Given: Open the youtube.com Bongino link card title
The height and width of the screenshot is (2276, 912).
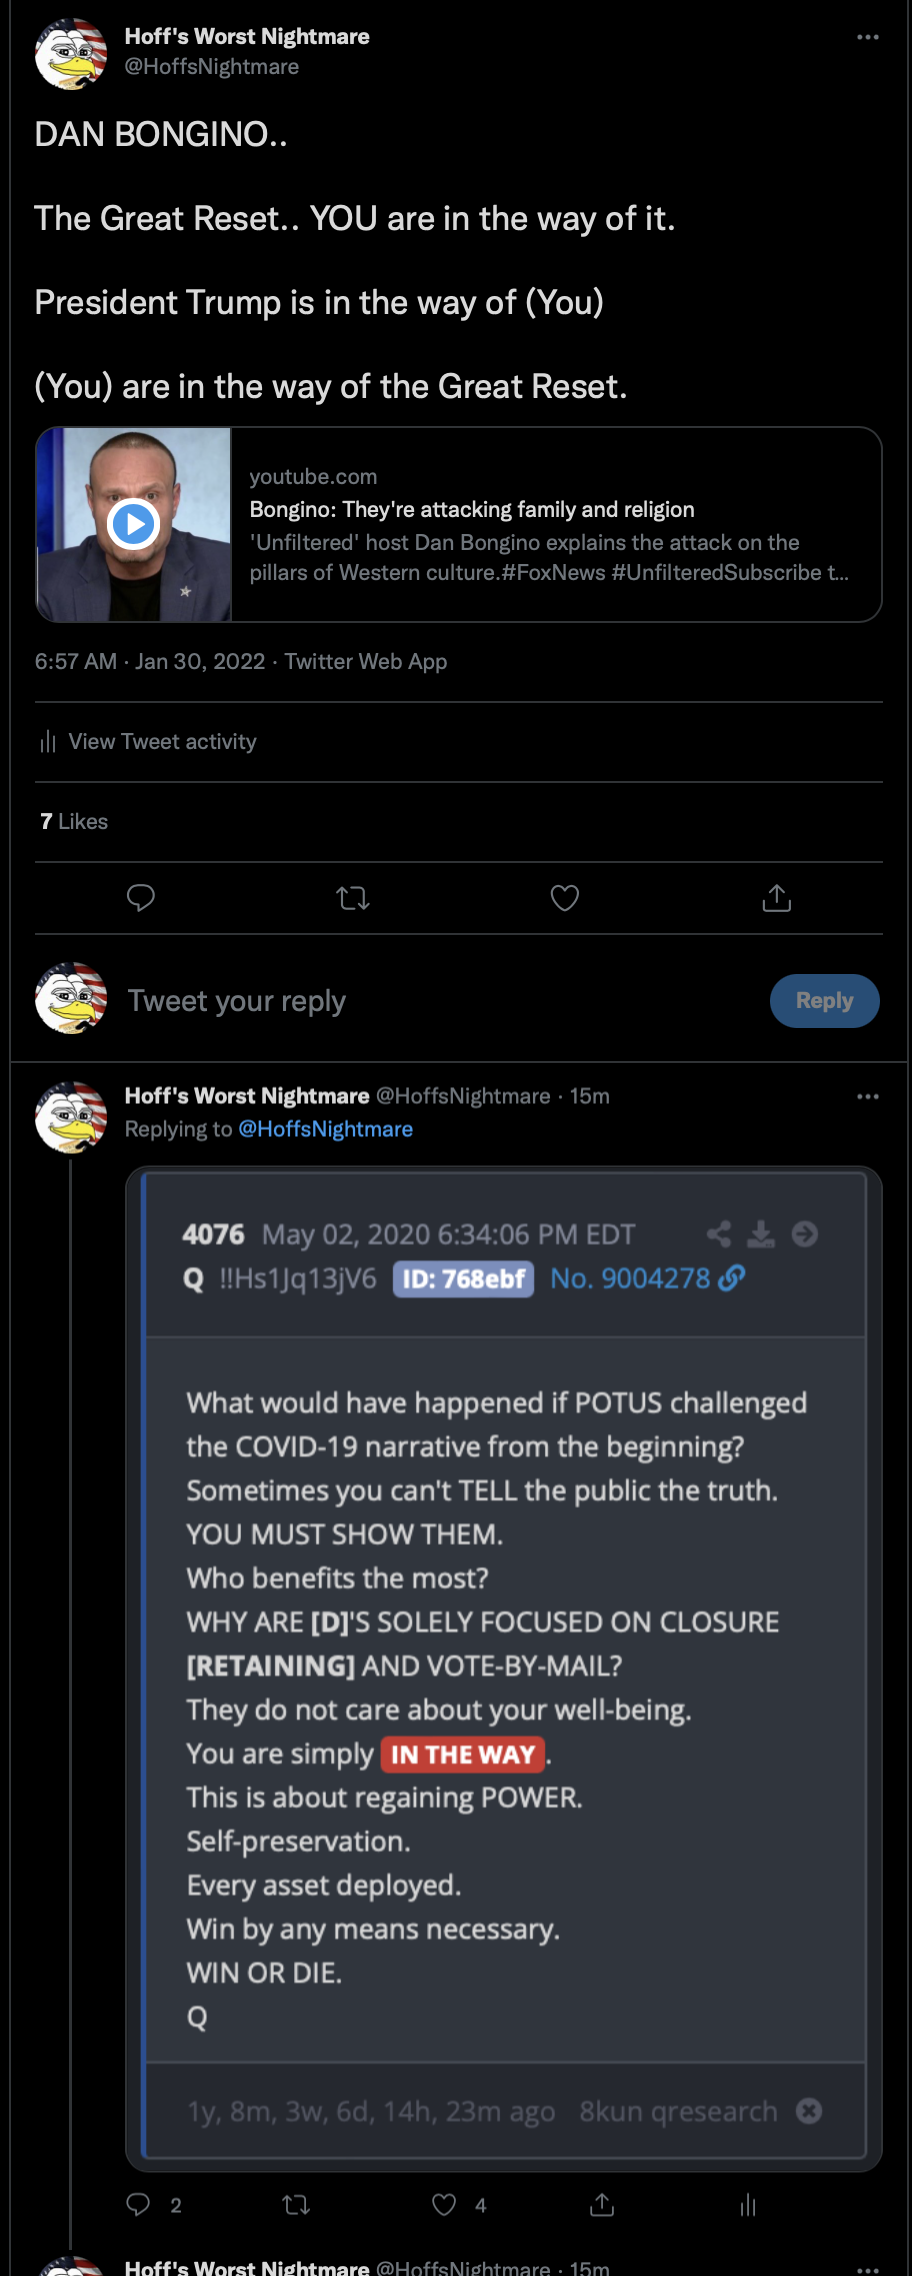Looking at the screenshot, I should click(x=472, y=510).
